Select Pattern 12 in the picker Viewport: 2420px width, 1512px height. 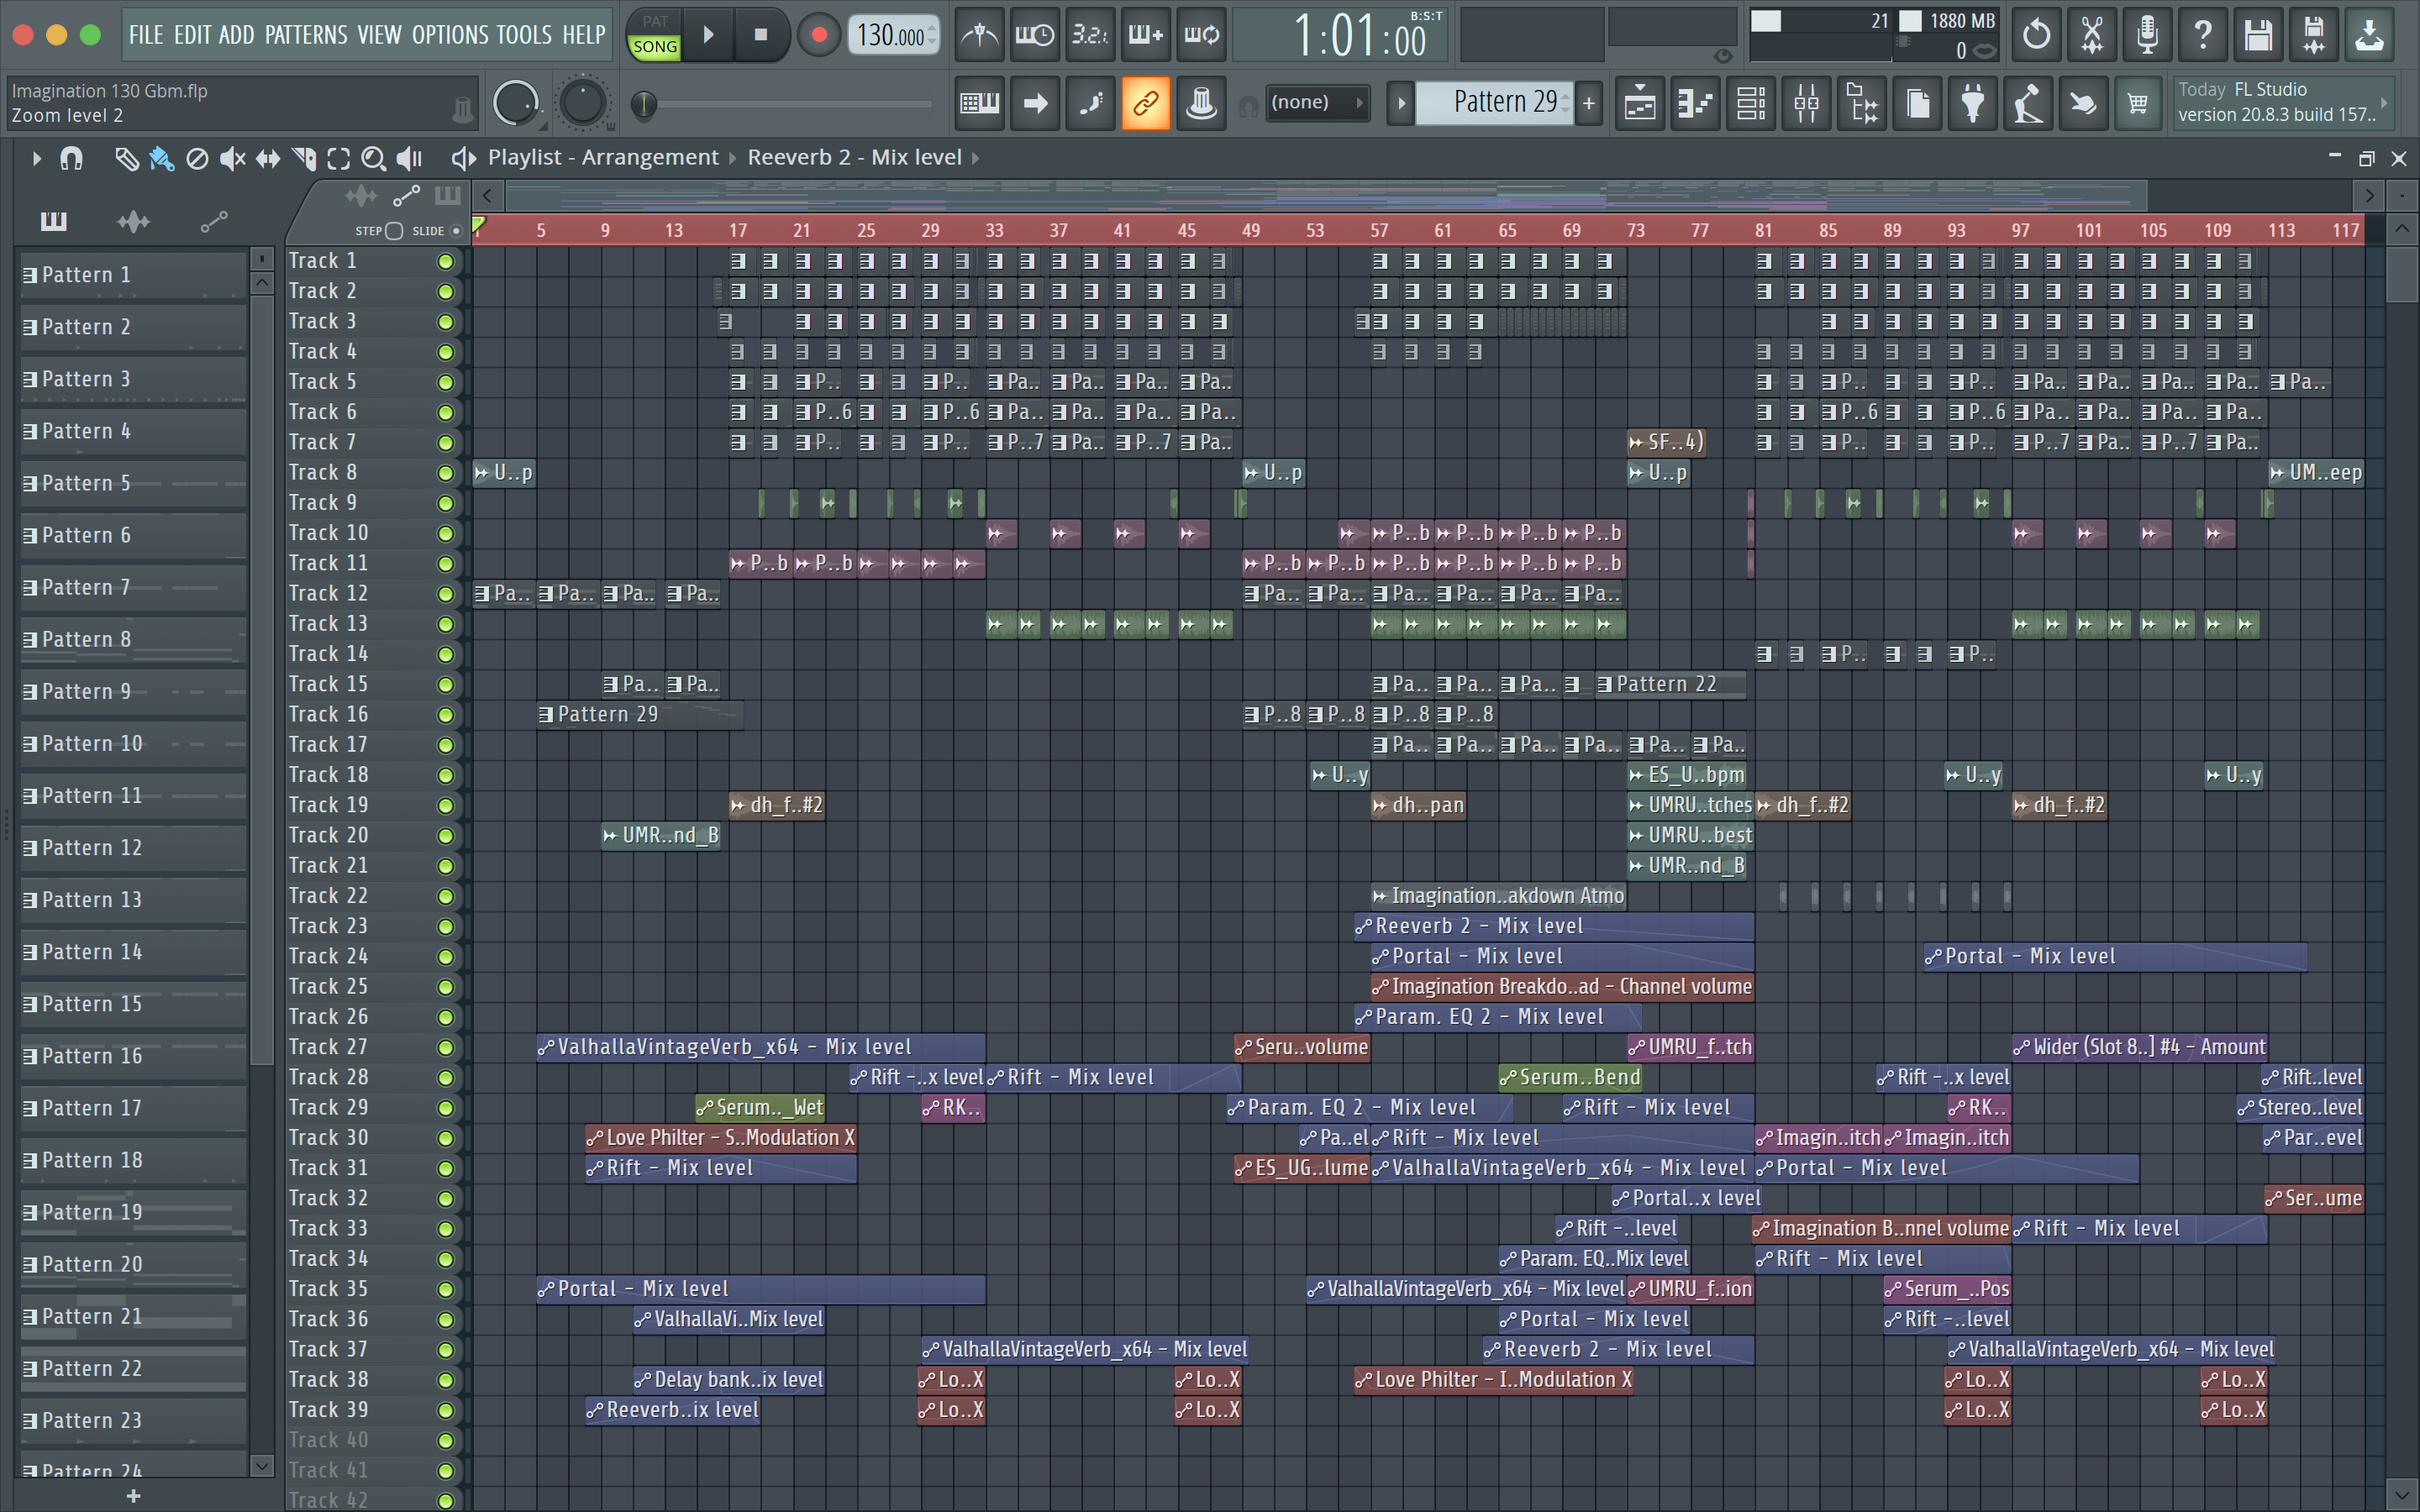click(x=133, y=849)
